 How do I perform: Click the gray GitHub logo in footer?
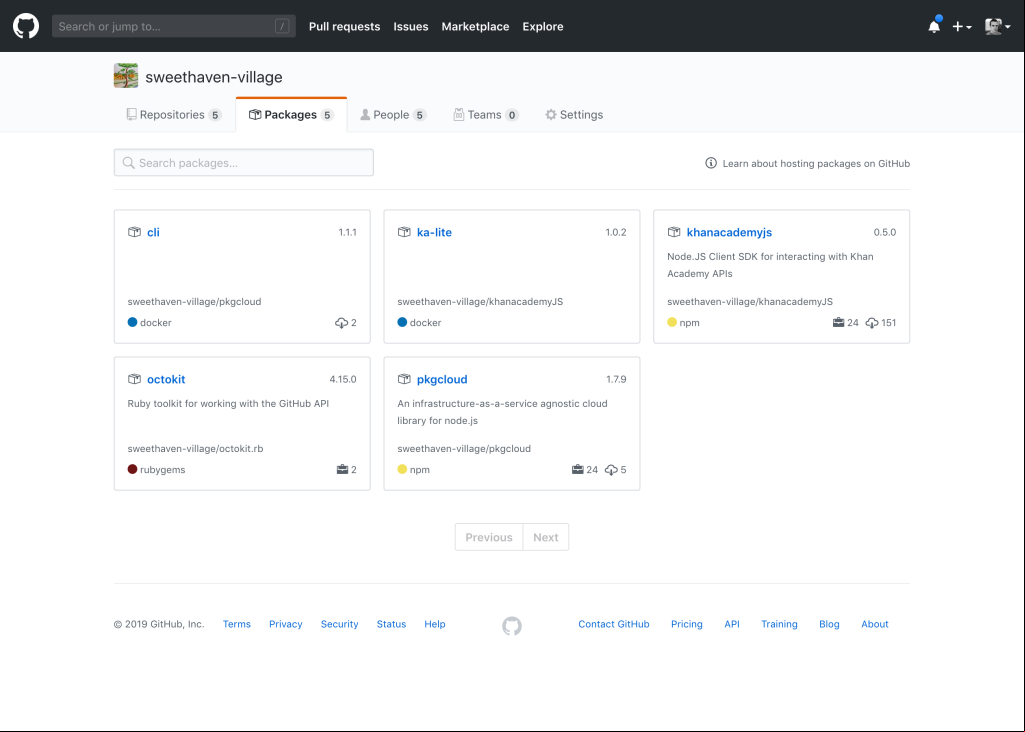512,626
